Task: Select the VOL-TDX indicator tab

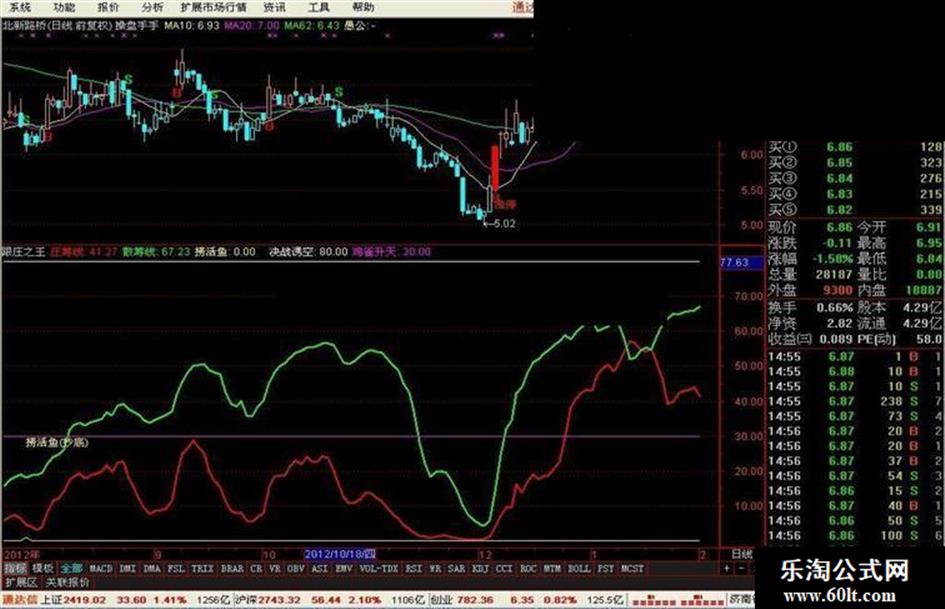Action: point(379,569)
